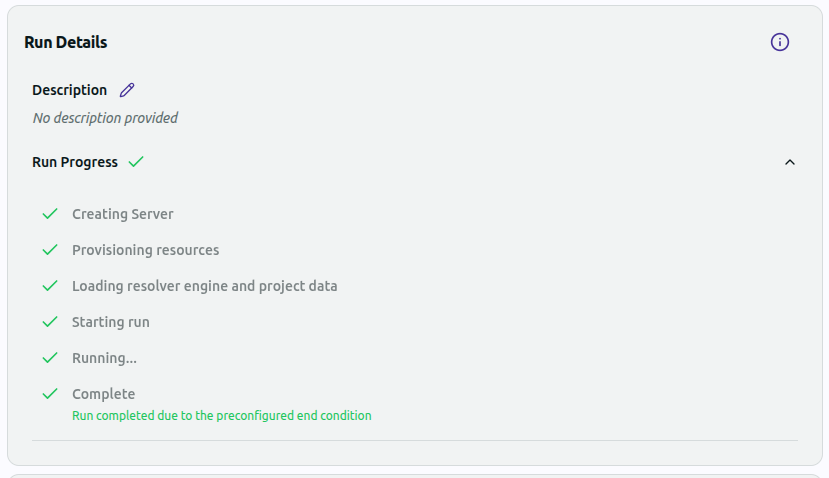Select the Provisioning resources step

(145, 250)
